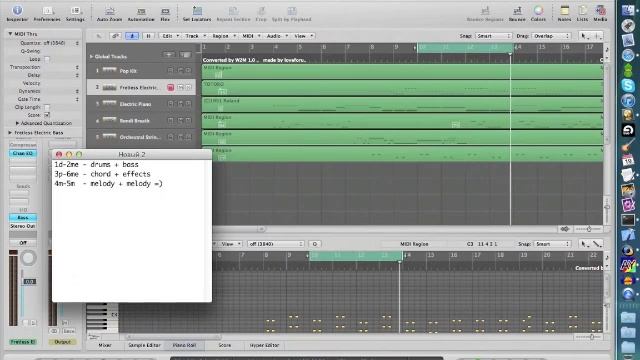640x360 pixels.
Task: Click the Piano Roll quantize Q button
Action: [x=315, y=244]
